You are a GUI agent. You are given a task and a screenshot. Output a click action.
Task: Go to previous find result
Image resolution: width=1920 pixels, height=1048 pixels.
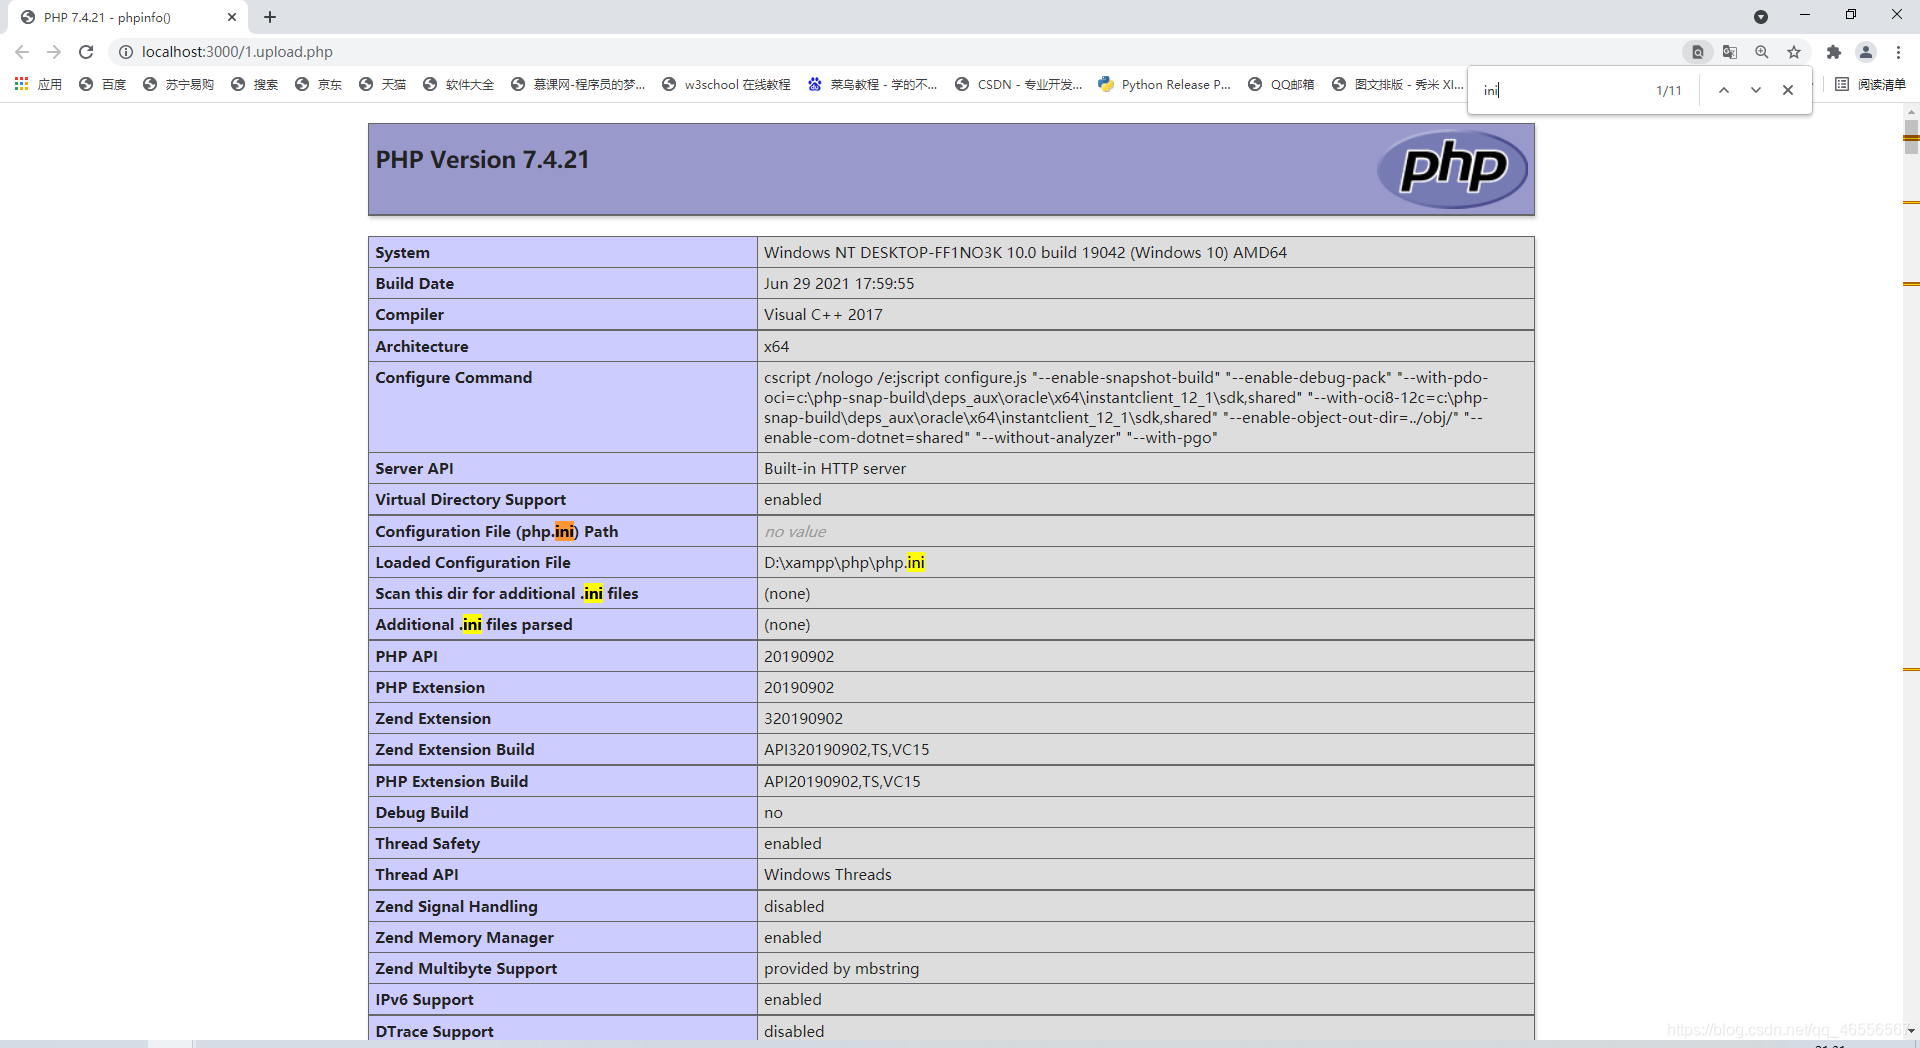(x=1724, y=90)
